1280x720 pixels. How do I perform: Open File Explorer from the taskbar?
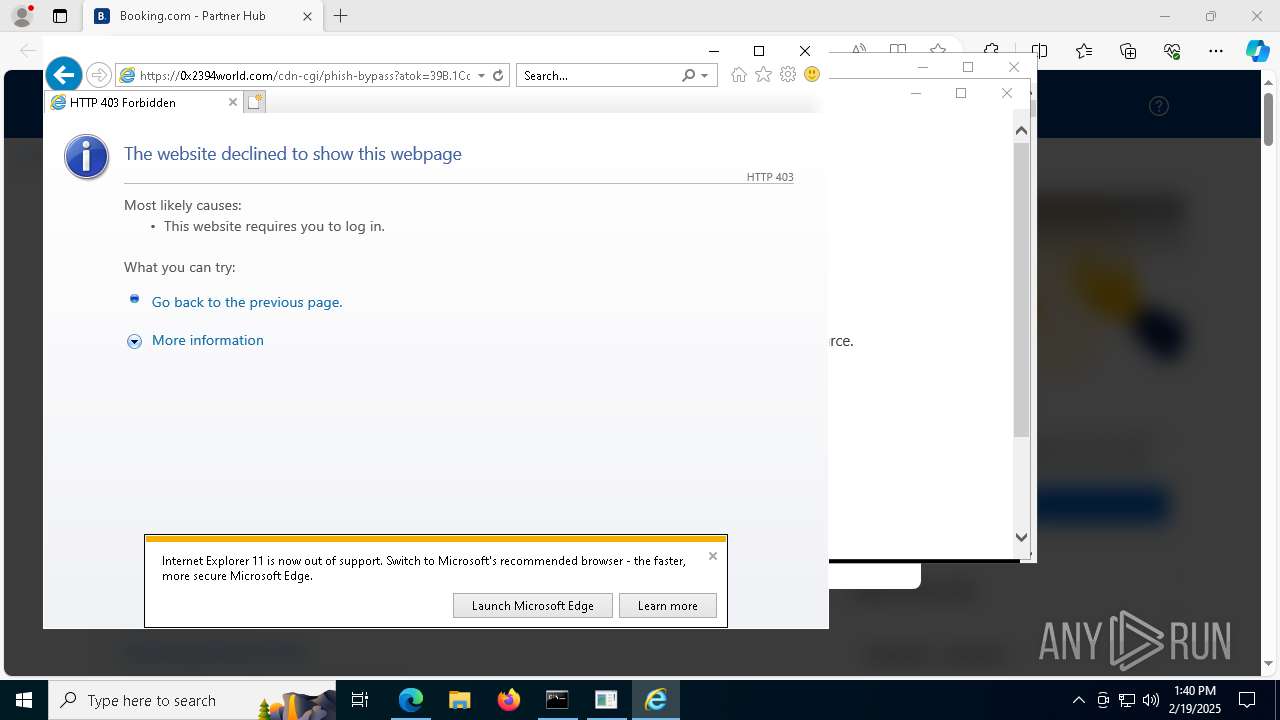[460, 700]
